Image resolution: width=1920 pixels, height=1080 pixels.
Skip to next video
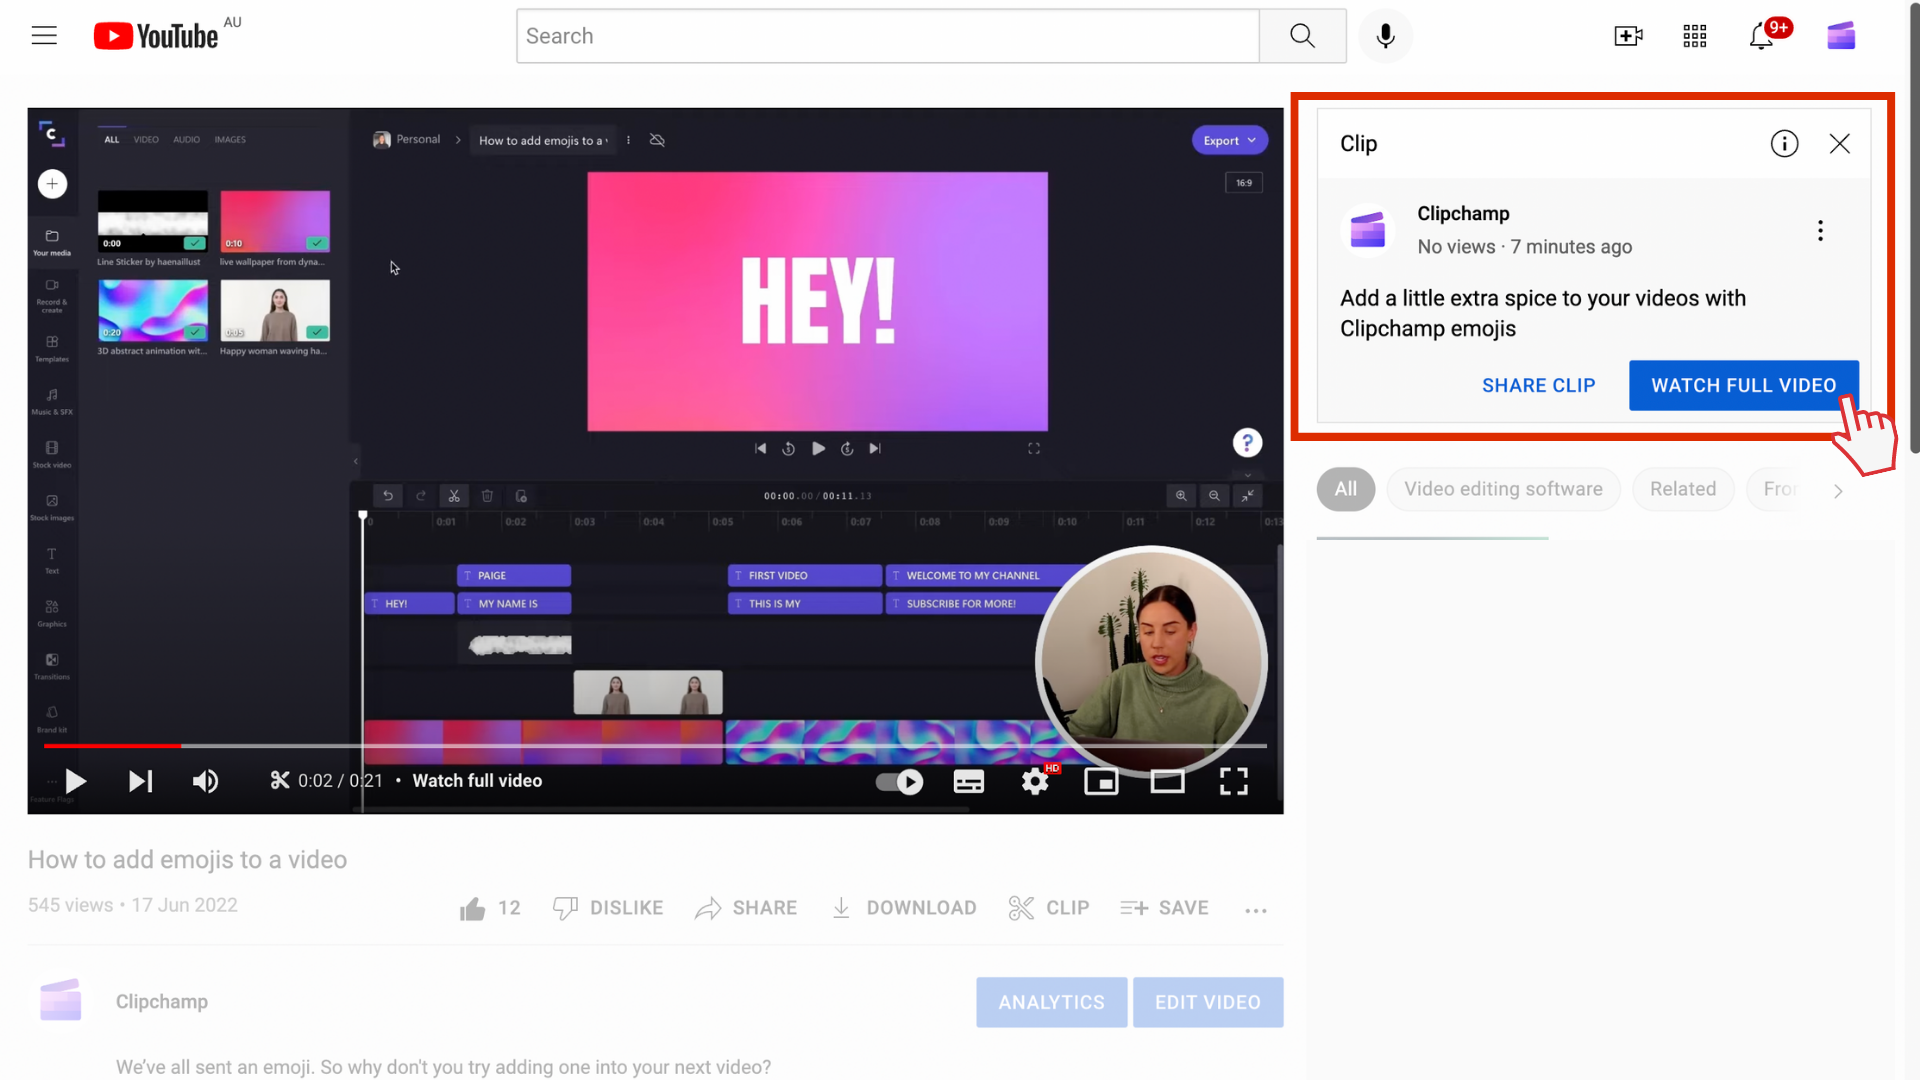tap(141, 781)
